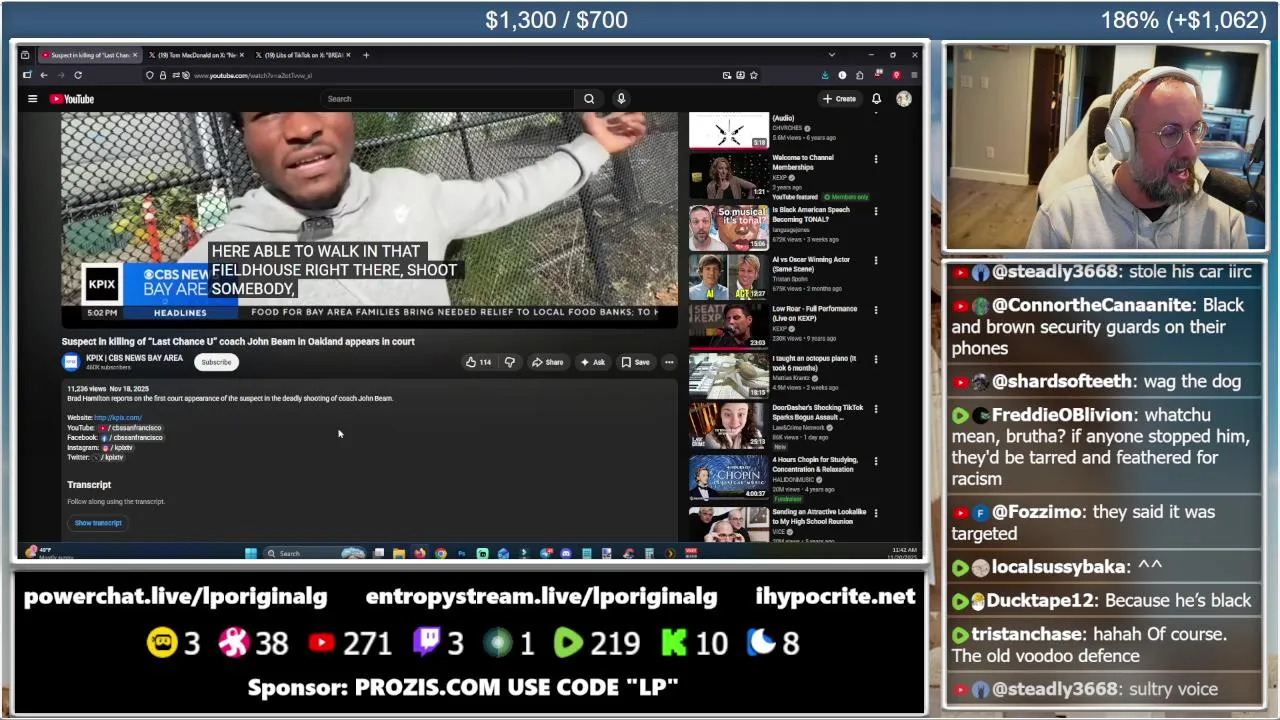1280x720 pixels.
Task: Click the YouTube search magnifier button
Action: [x=589, y=99]
